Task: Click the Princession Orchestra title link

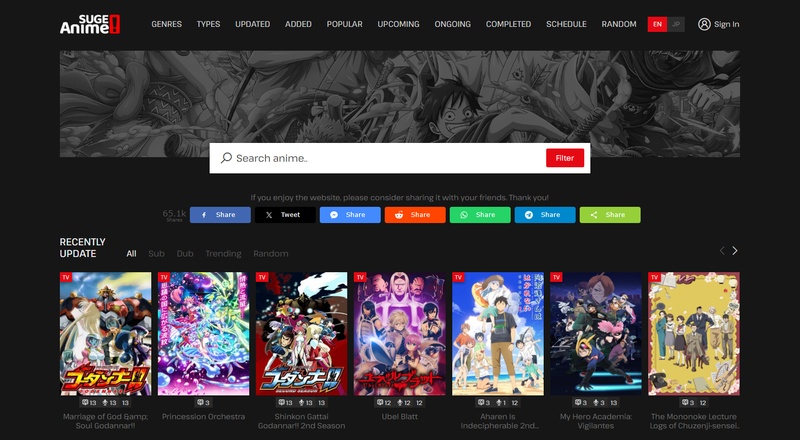Action: pyautogui.click(x=204, y=417)
